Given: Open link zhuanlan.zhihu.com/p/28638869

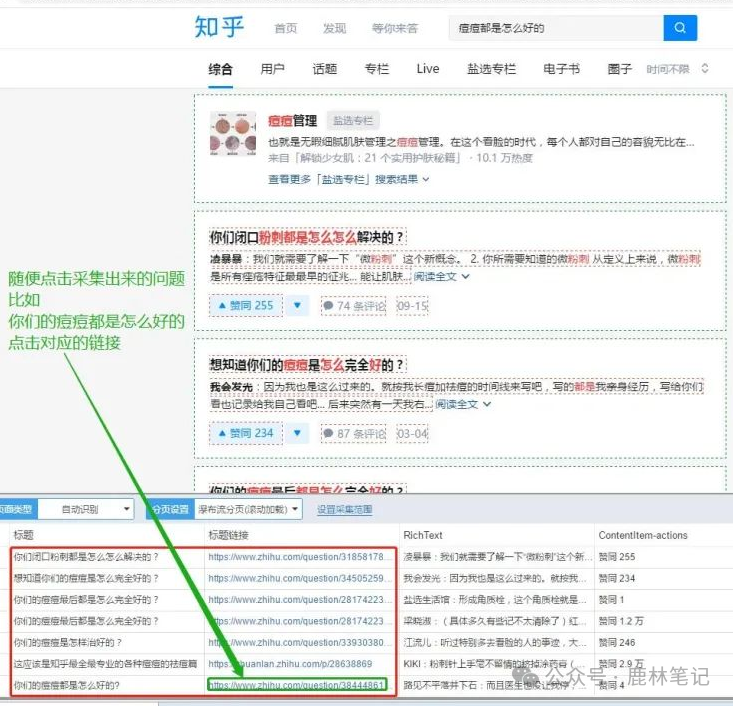Looking at the screenshot, I should 290,664.
